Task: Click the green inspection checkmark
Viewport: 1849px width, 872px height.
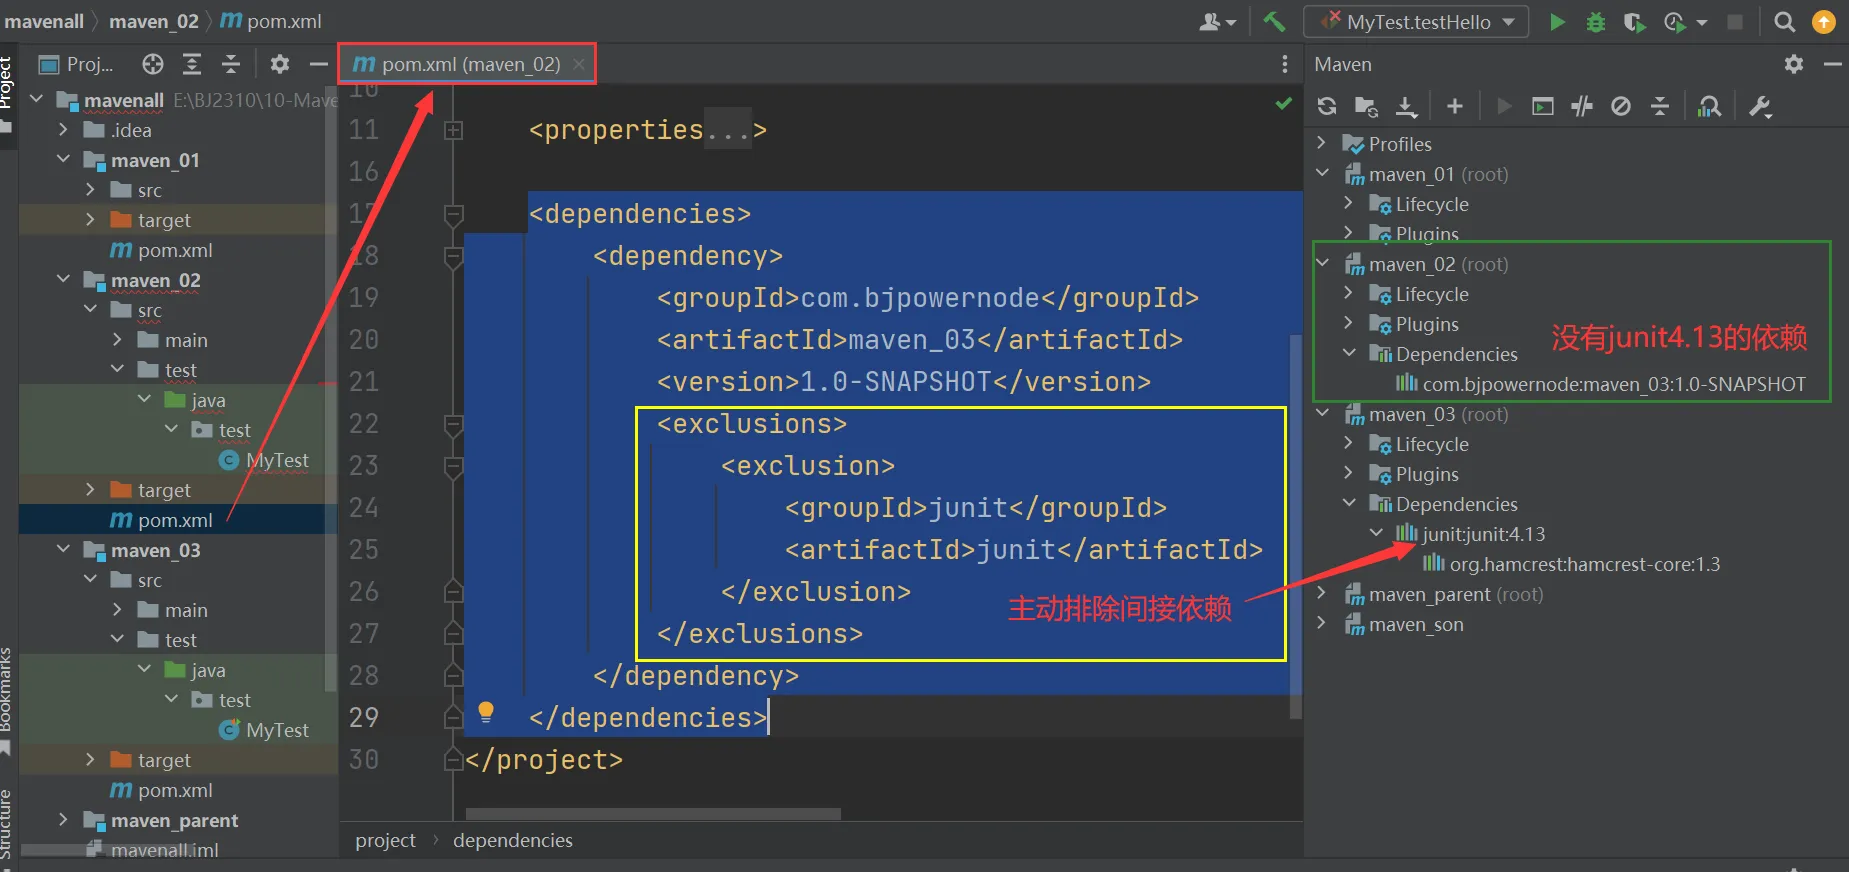Action: 1284,104
